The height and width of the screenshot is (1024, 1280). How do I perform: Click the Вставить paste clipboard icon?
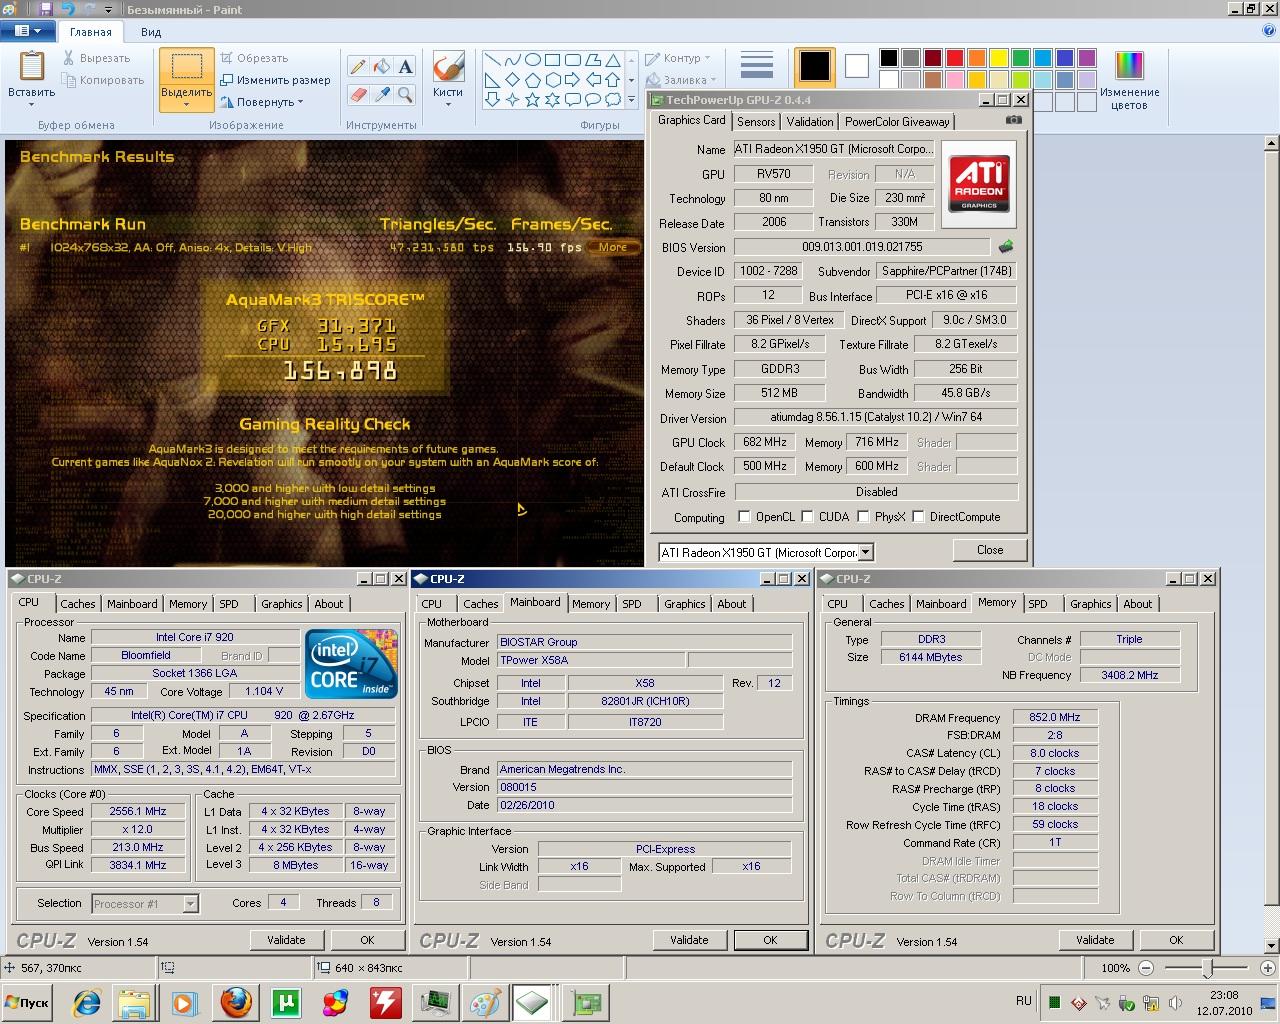[x=31, y=66]
